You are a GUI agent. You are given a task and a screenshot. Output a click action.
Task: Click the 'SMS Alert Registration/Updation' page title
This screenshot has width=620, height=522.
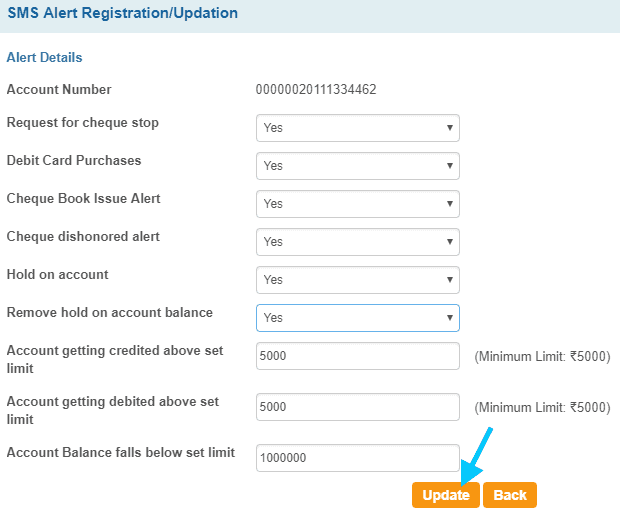tap(123, 14)
